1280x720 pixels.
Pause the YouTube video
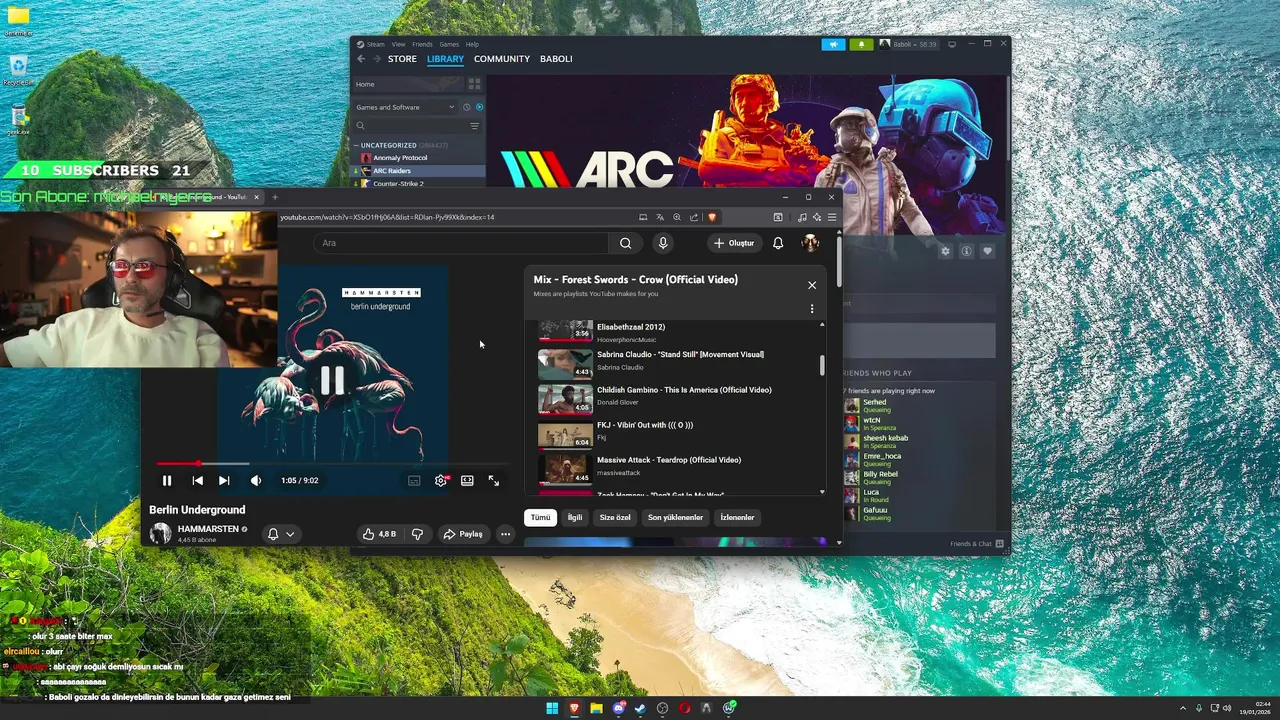click(167, 481)
